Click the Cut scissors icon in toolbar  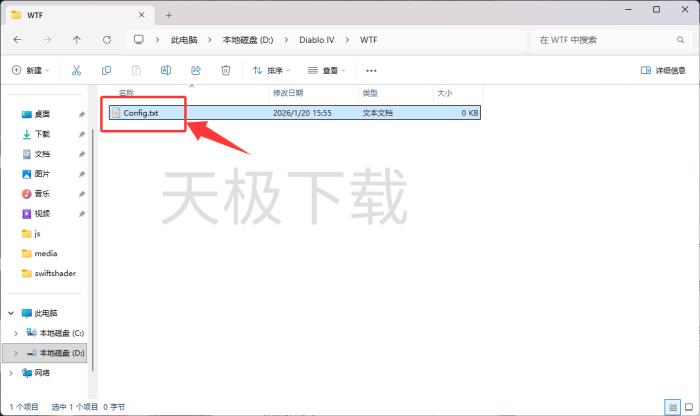[76, 71]
